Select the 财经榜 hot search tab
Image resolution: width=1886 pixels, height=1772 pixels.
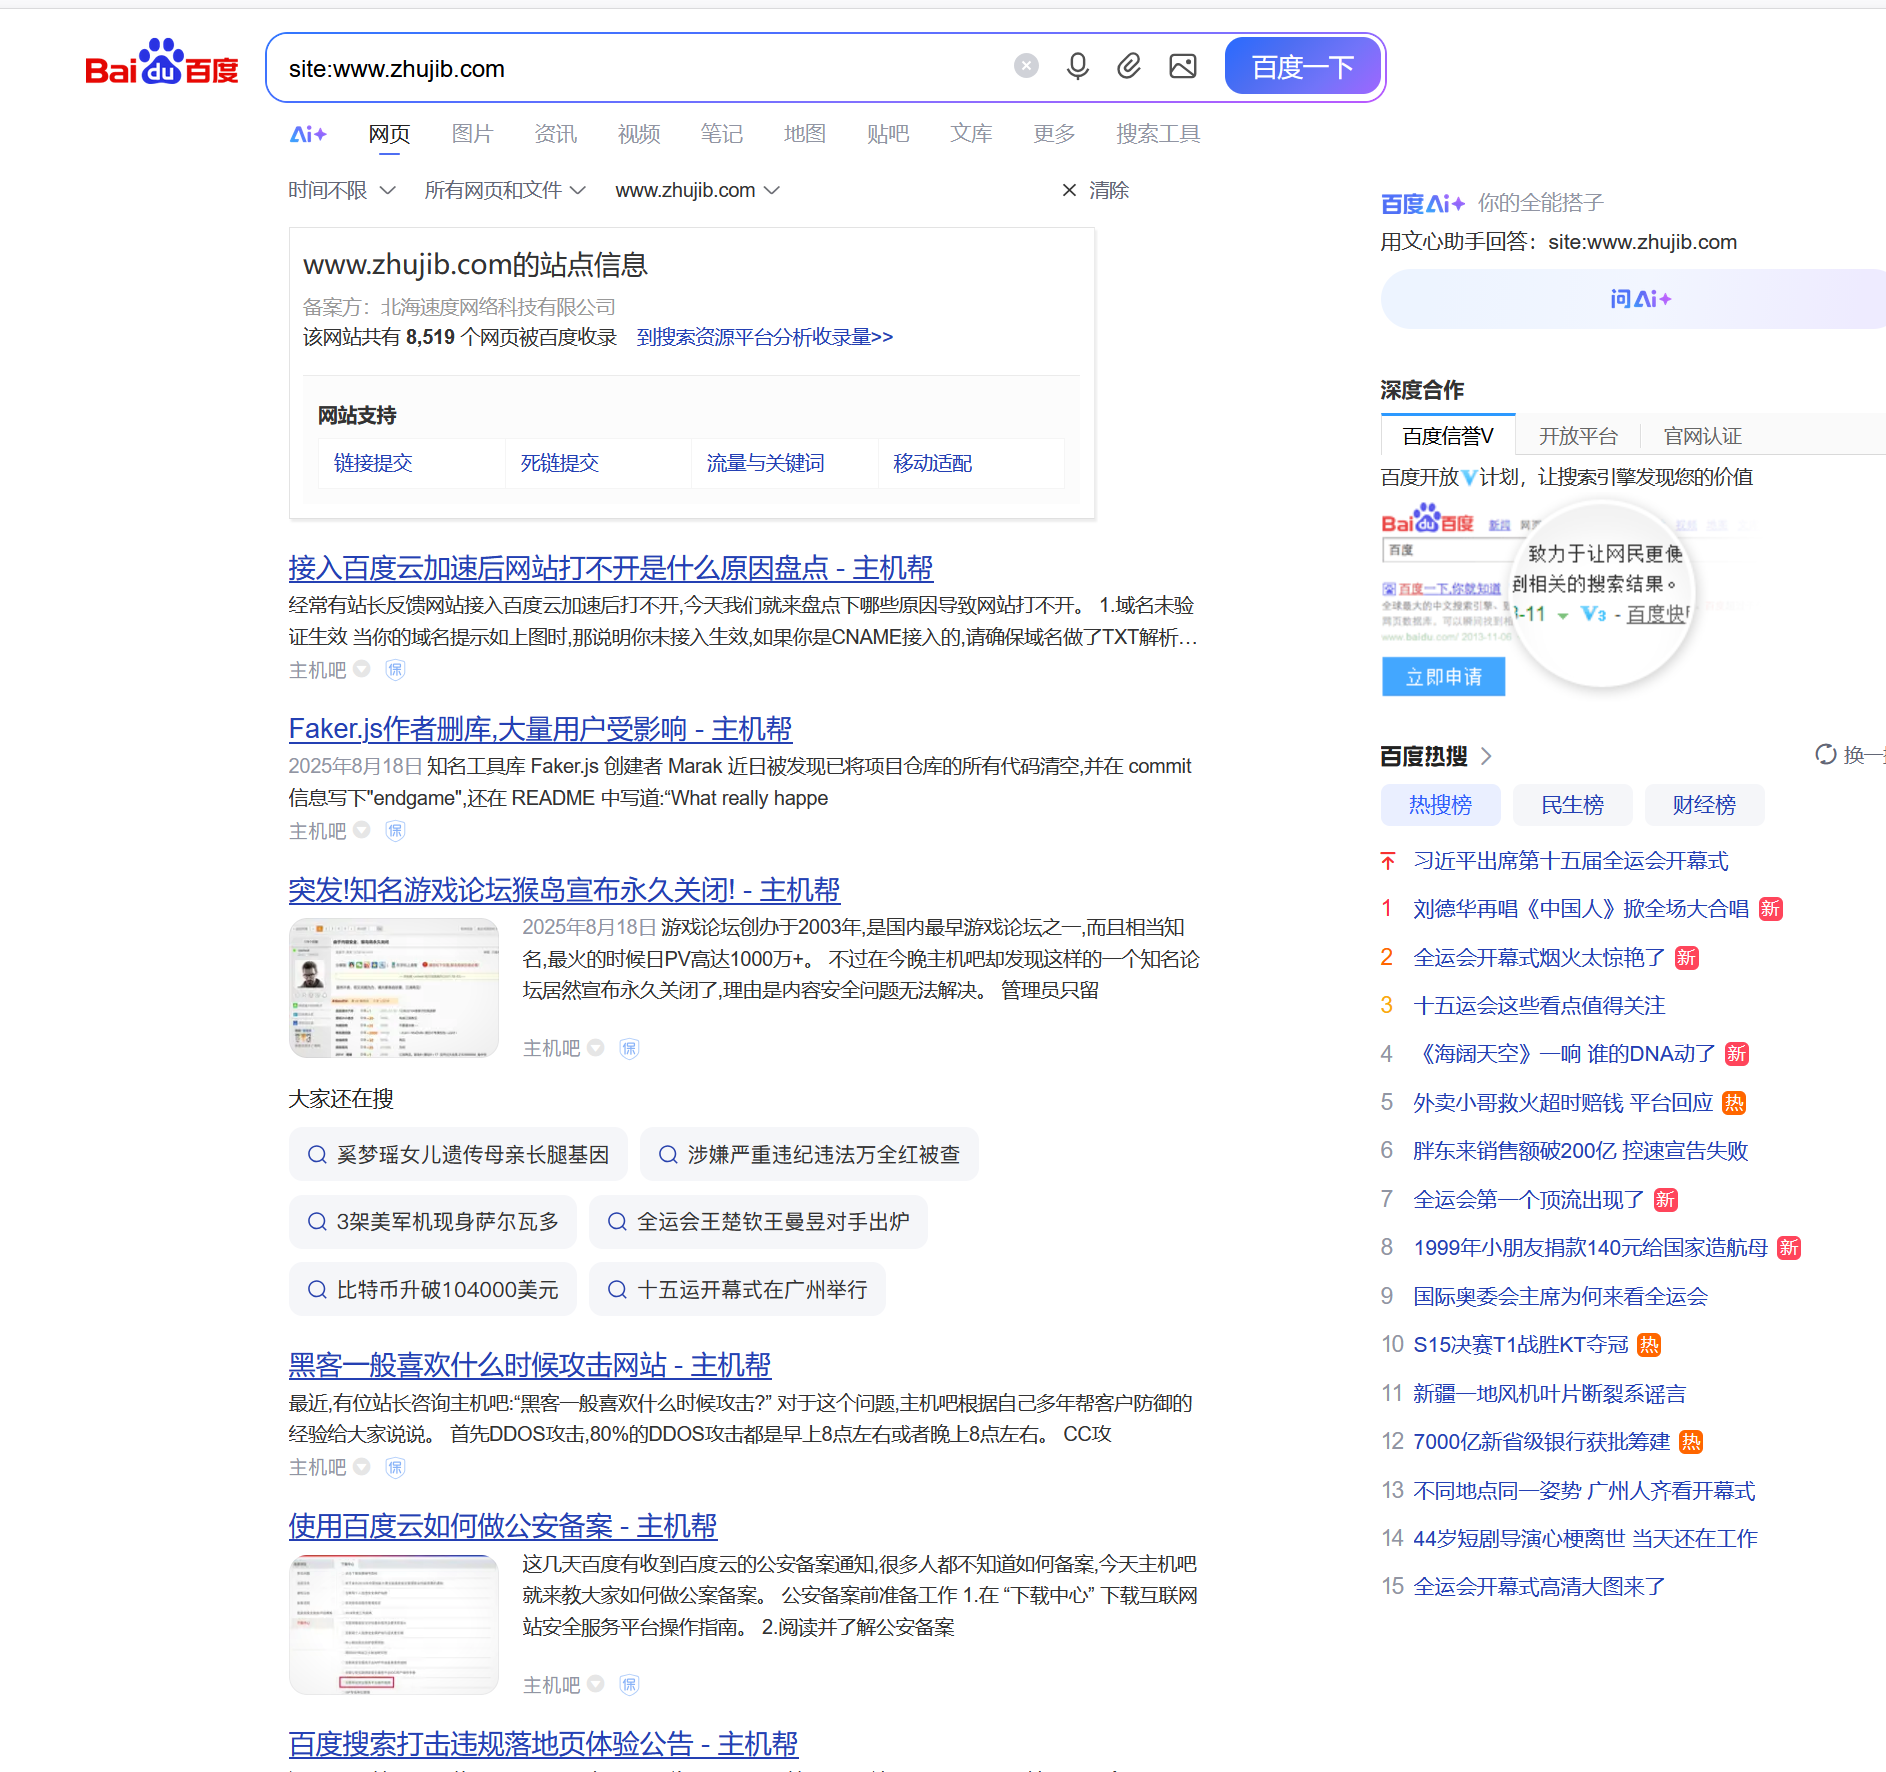click(1703, 805)
